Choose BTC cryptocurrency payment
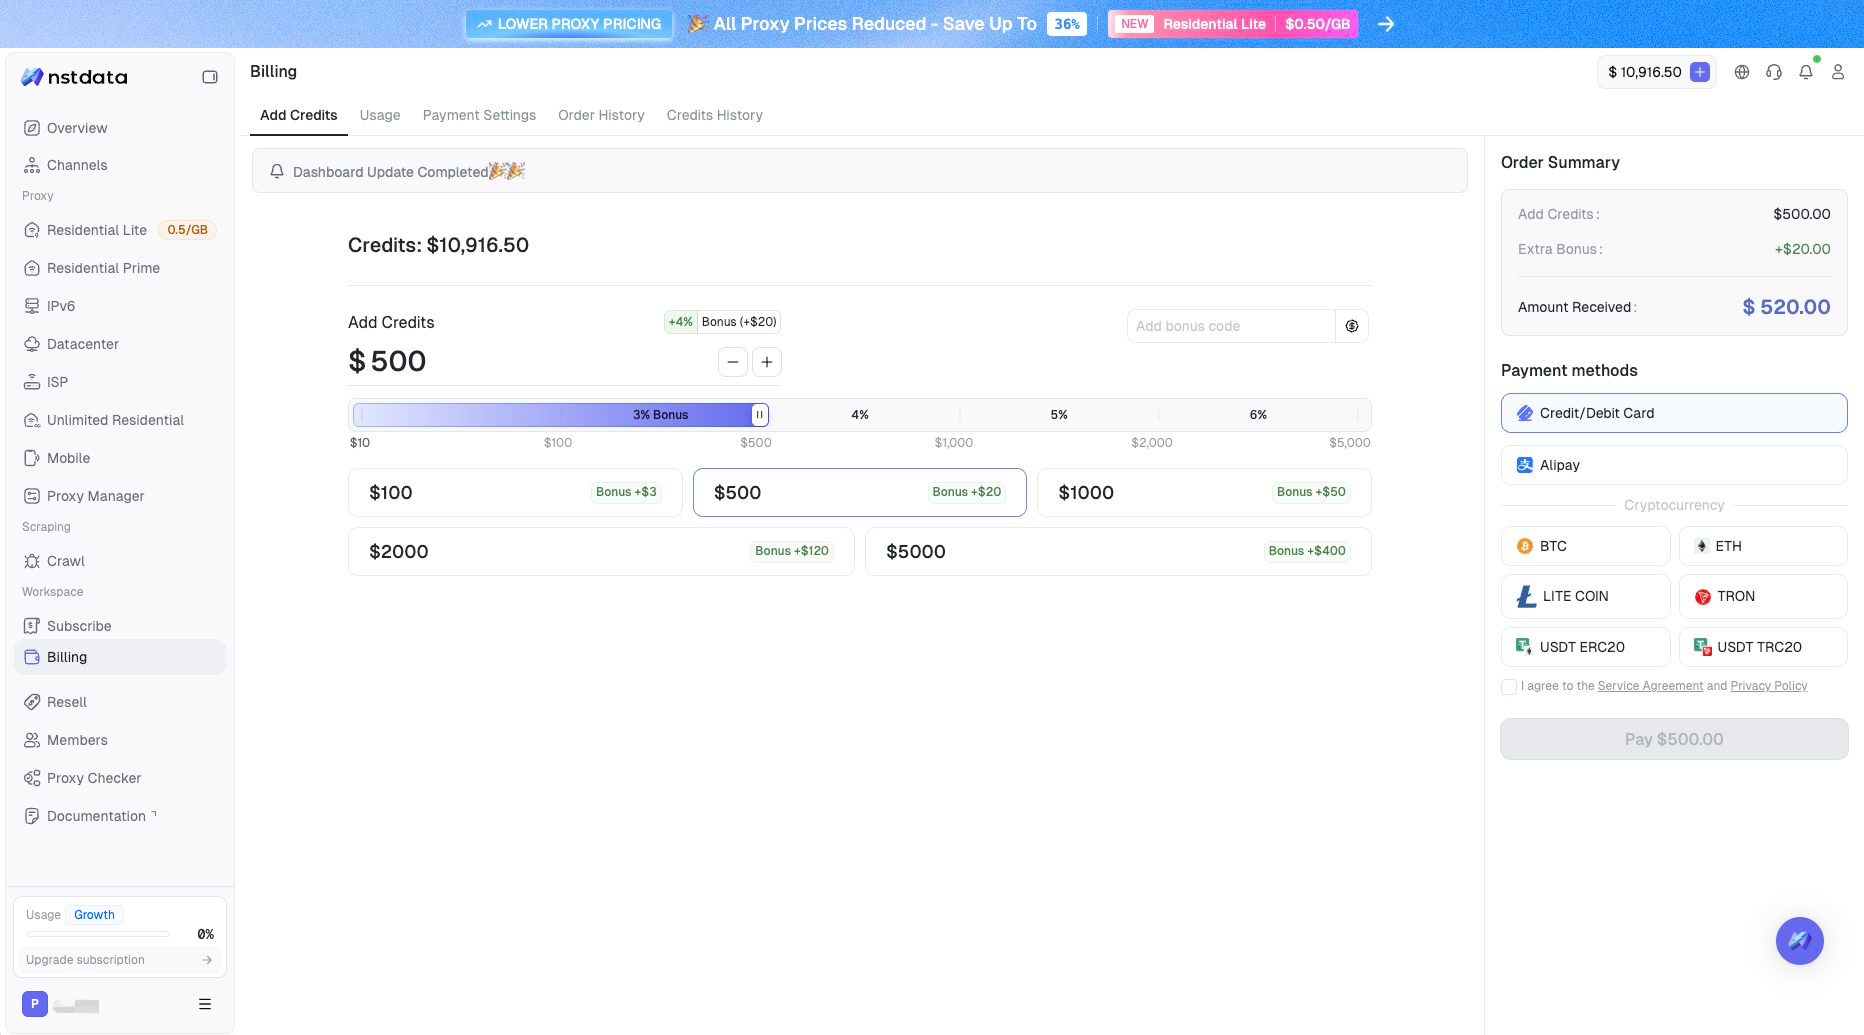Screen dimensions: 1864x1035 click(1585, 546)
